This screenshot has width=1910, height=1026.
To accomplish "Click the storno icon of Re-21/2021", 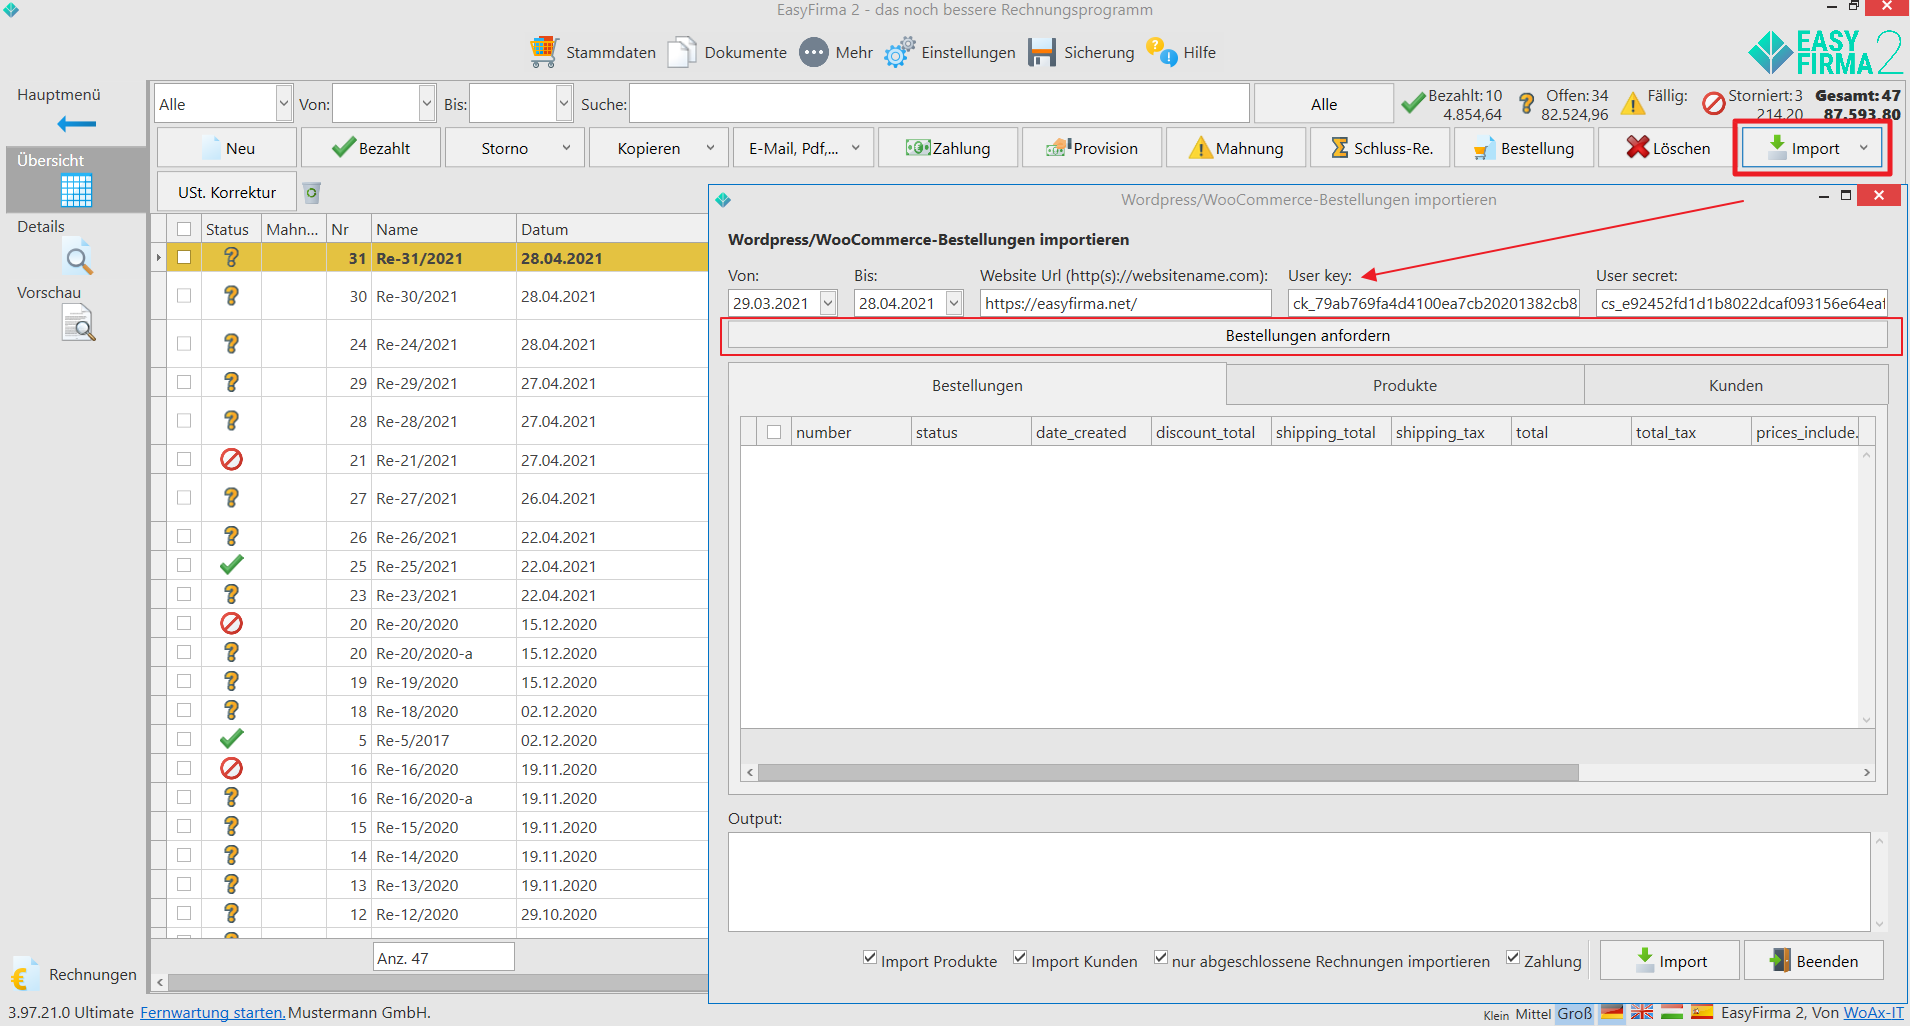I will 231,459.
